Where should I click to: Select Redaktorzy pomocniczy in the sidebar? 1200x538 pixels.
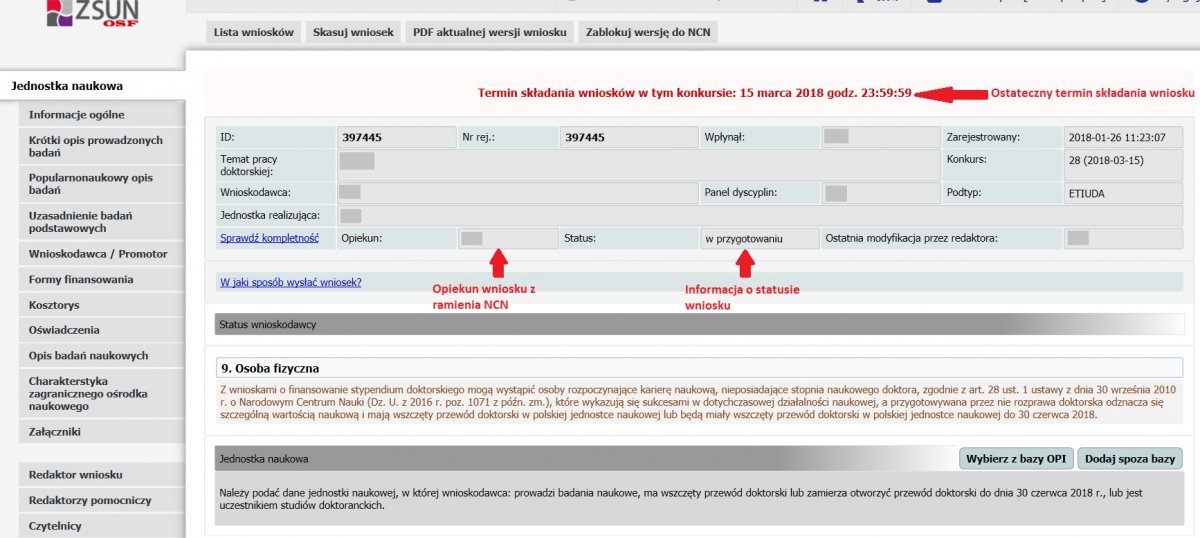[90, 500]
